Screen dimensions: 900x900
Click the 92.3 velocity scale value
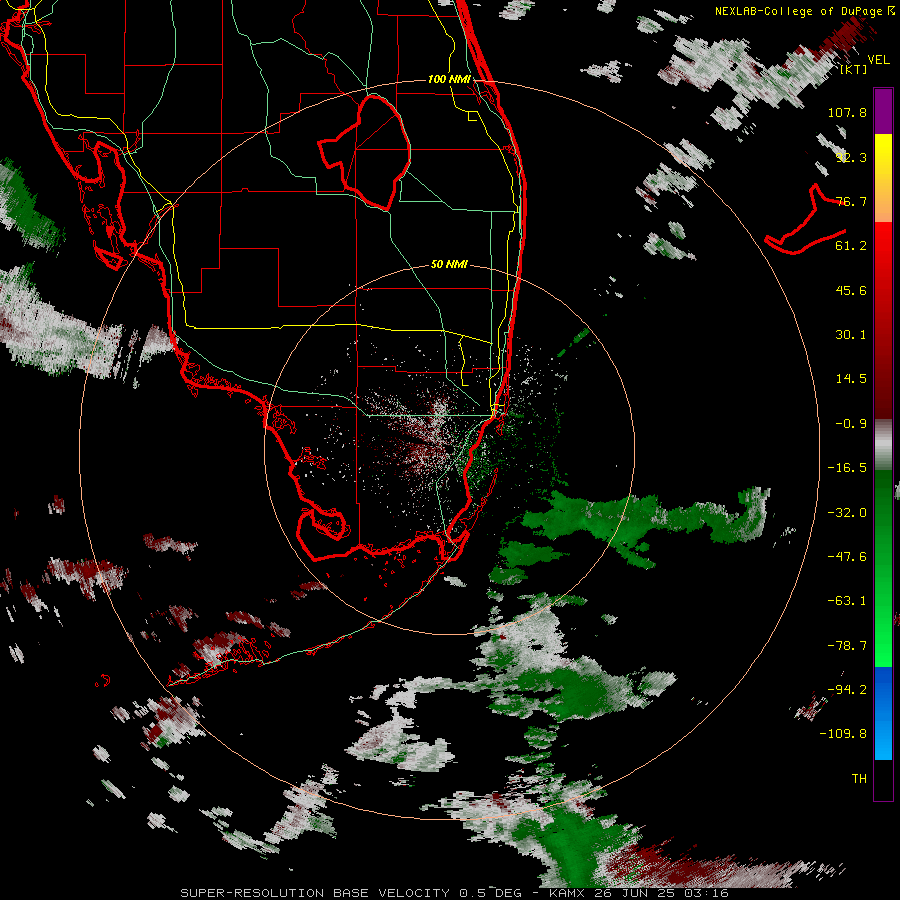(x=851, y=157)
